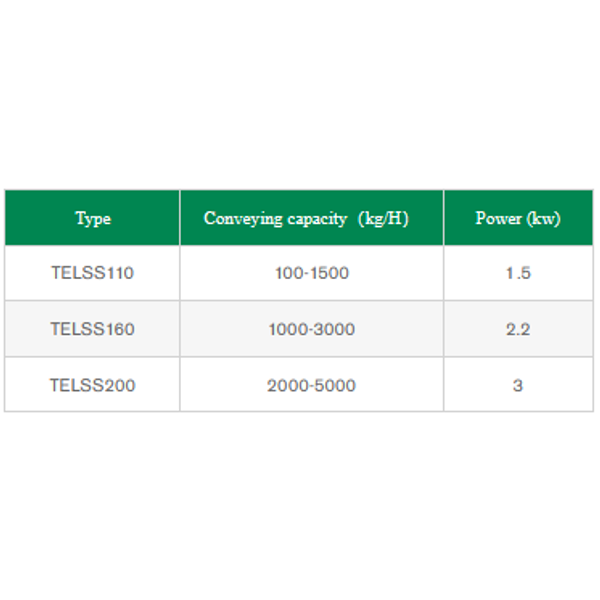This screenshot has width=600, height=600.
Task: Click the Type column header
Action: pyautogui.click(x=92, y=218)
